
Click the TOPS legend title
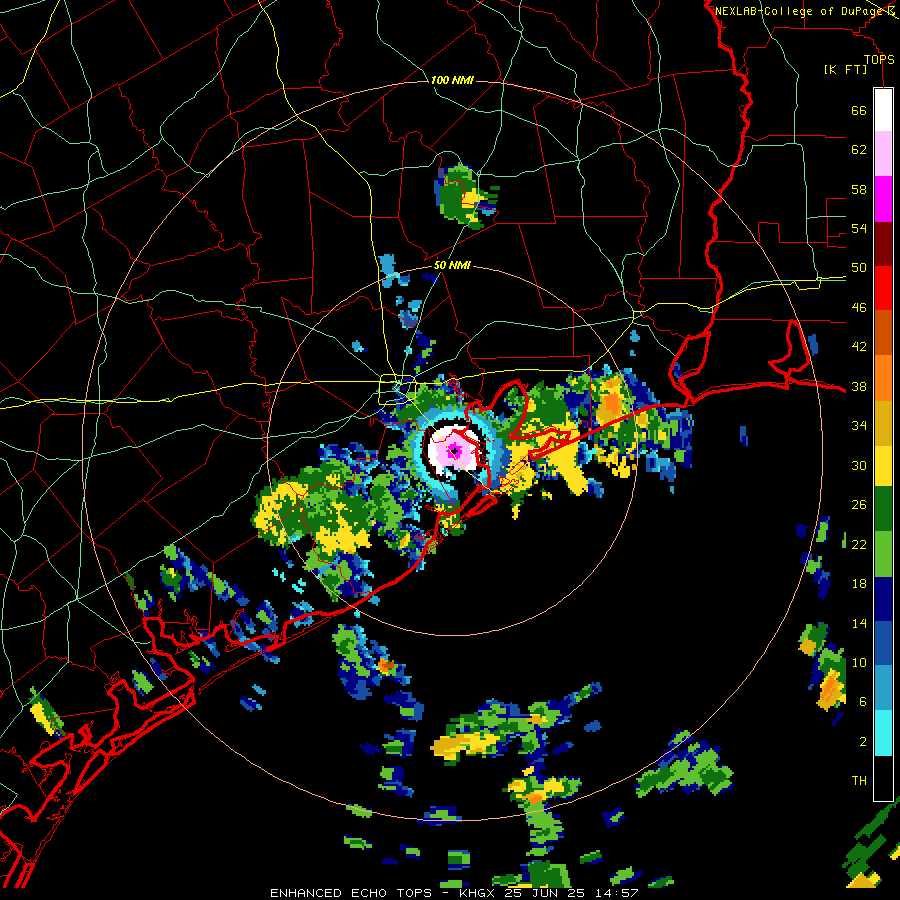point(879,59)
